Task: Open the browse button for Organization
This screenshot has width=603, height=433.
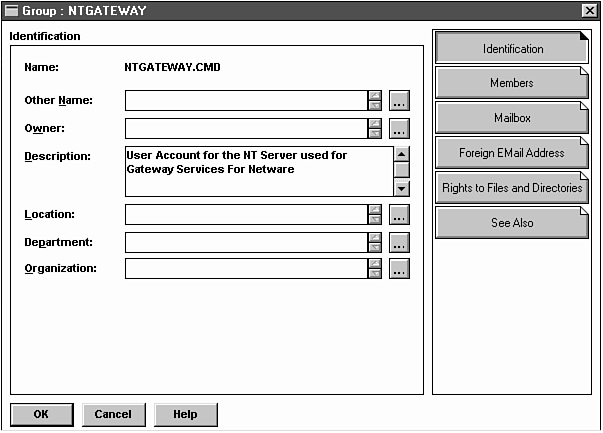Action: click(x=399, y=269)
